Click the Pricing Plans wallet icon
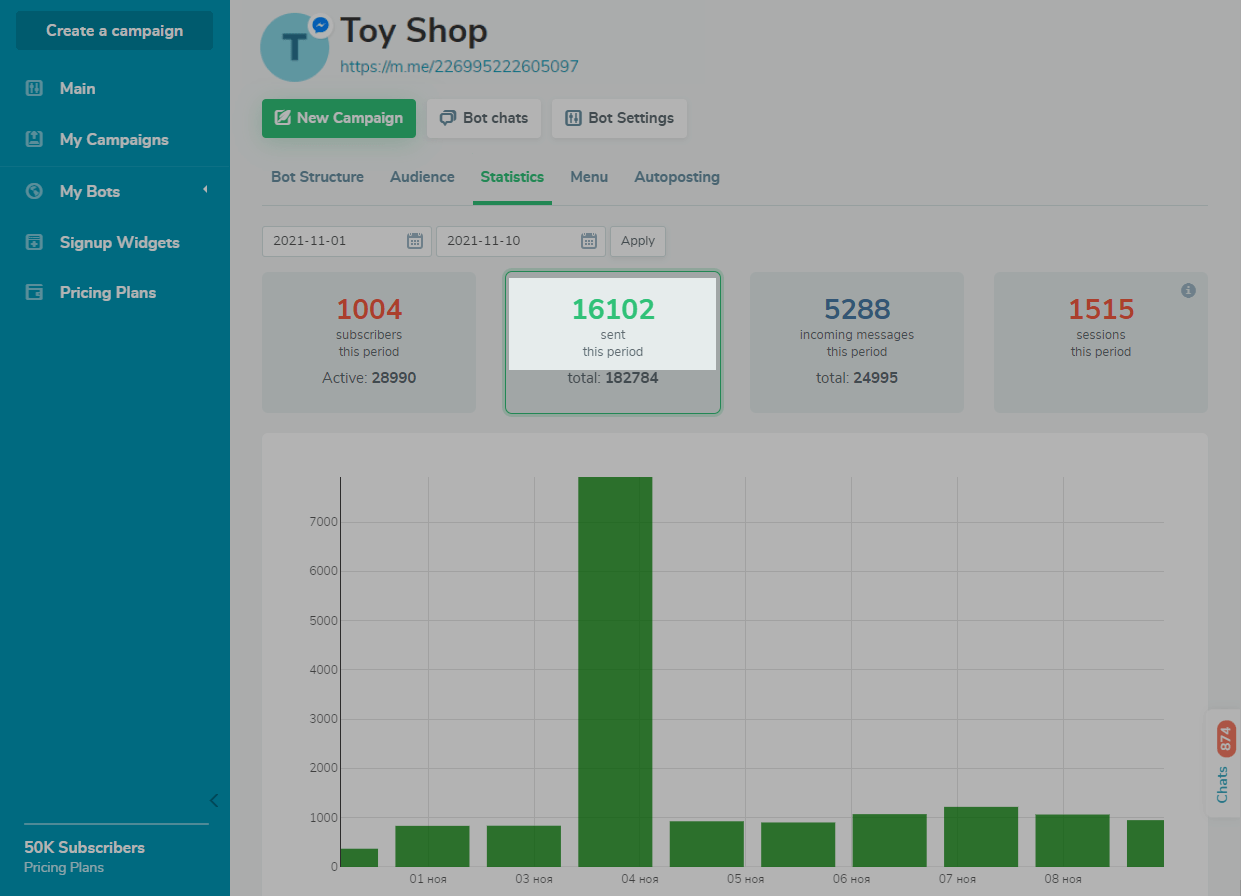The height and width of the screenshot is (896, 1241). [34, 293]
